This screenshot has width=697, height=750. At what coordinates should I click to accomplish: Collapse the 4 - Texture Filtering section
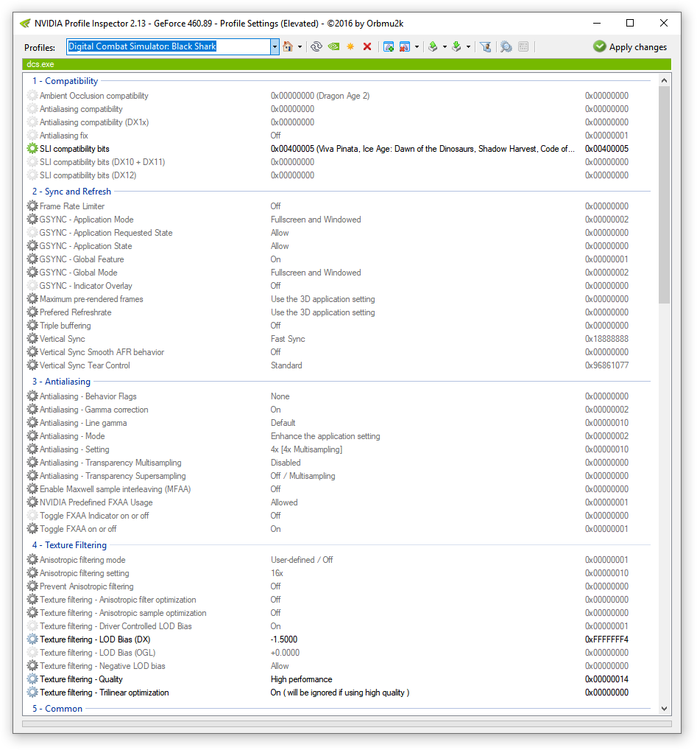pyautogui.click(x=69, y=545)
